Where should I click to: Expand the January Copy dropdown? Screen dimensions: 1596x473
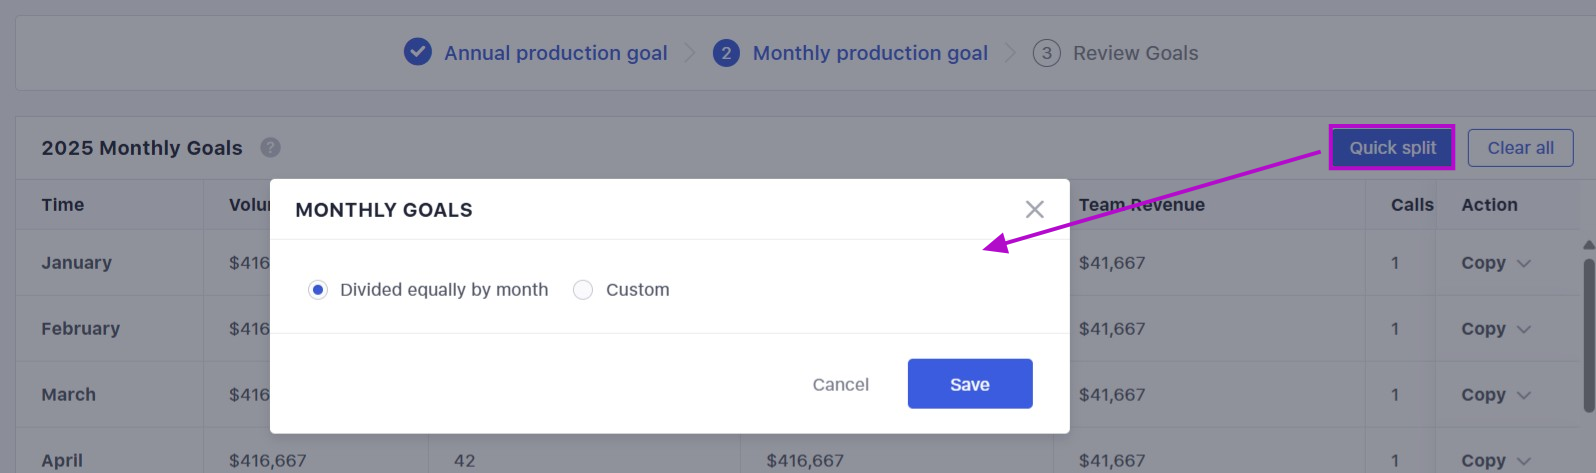pos(1523,263)
